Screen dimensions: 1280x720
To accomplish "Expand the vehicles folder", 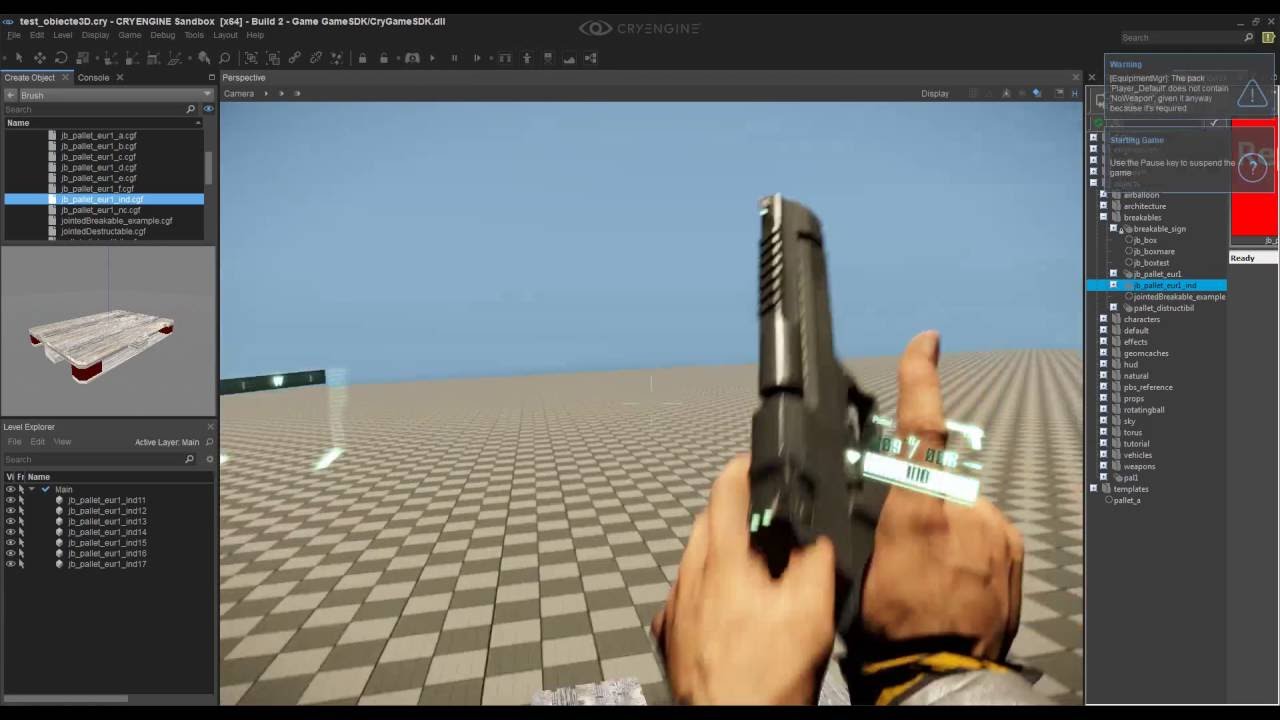I will coord(1104,455).
